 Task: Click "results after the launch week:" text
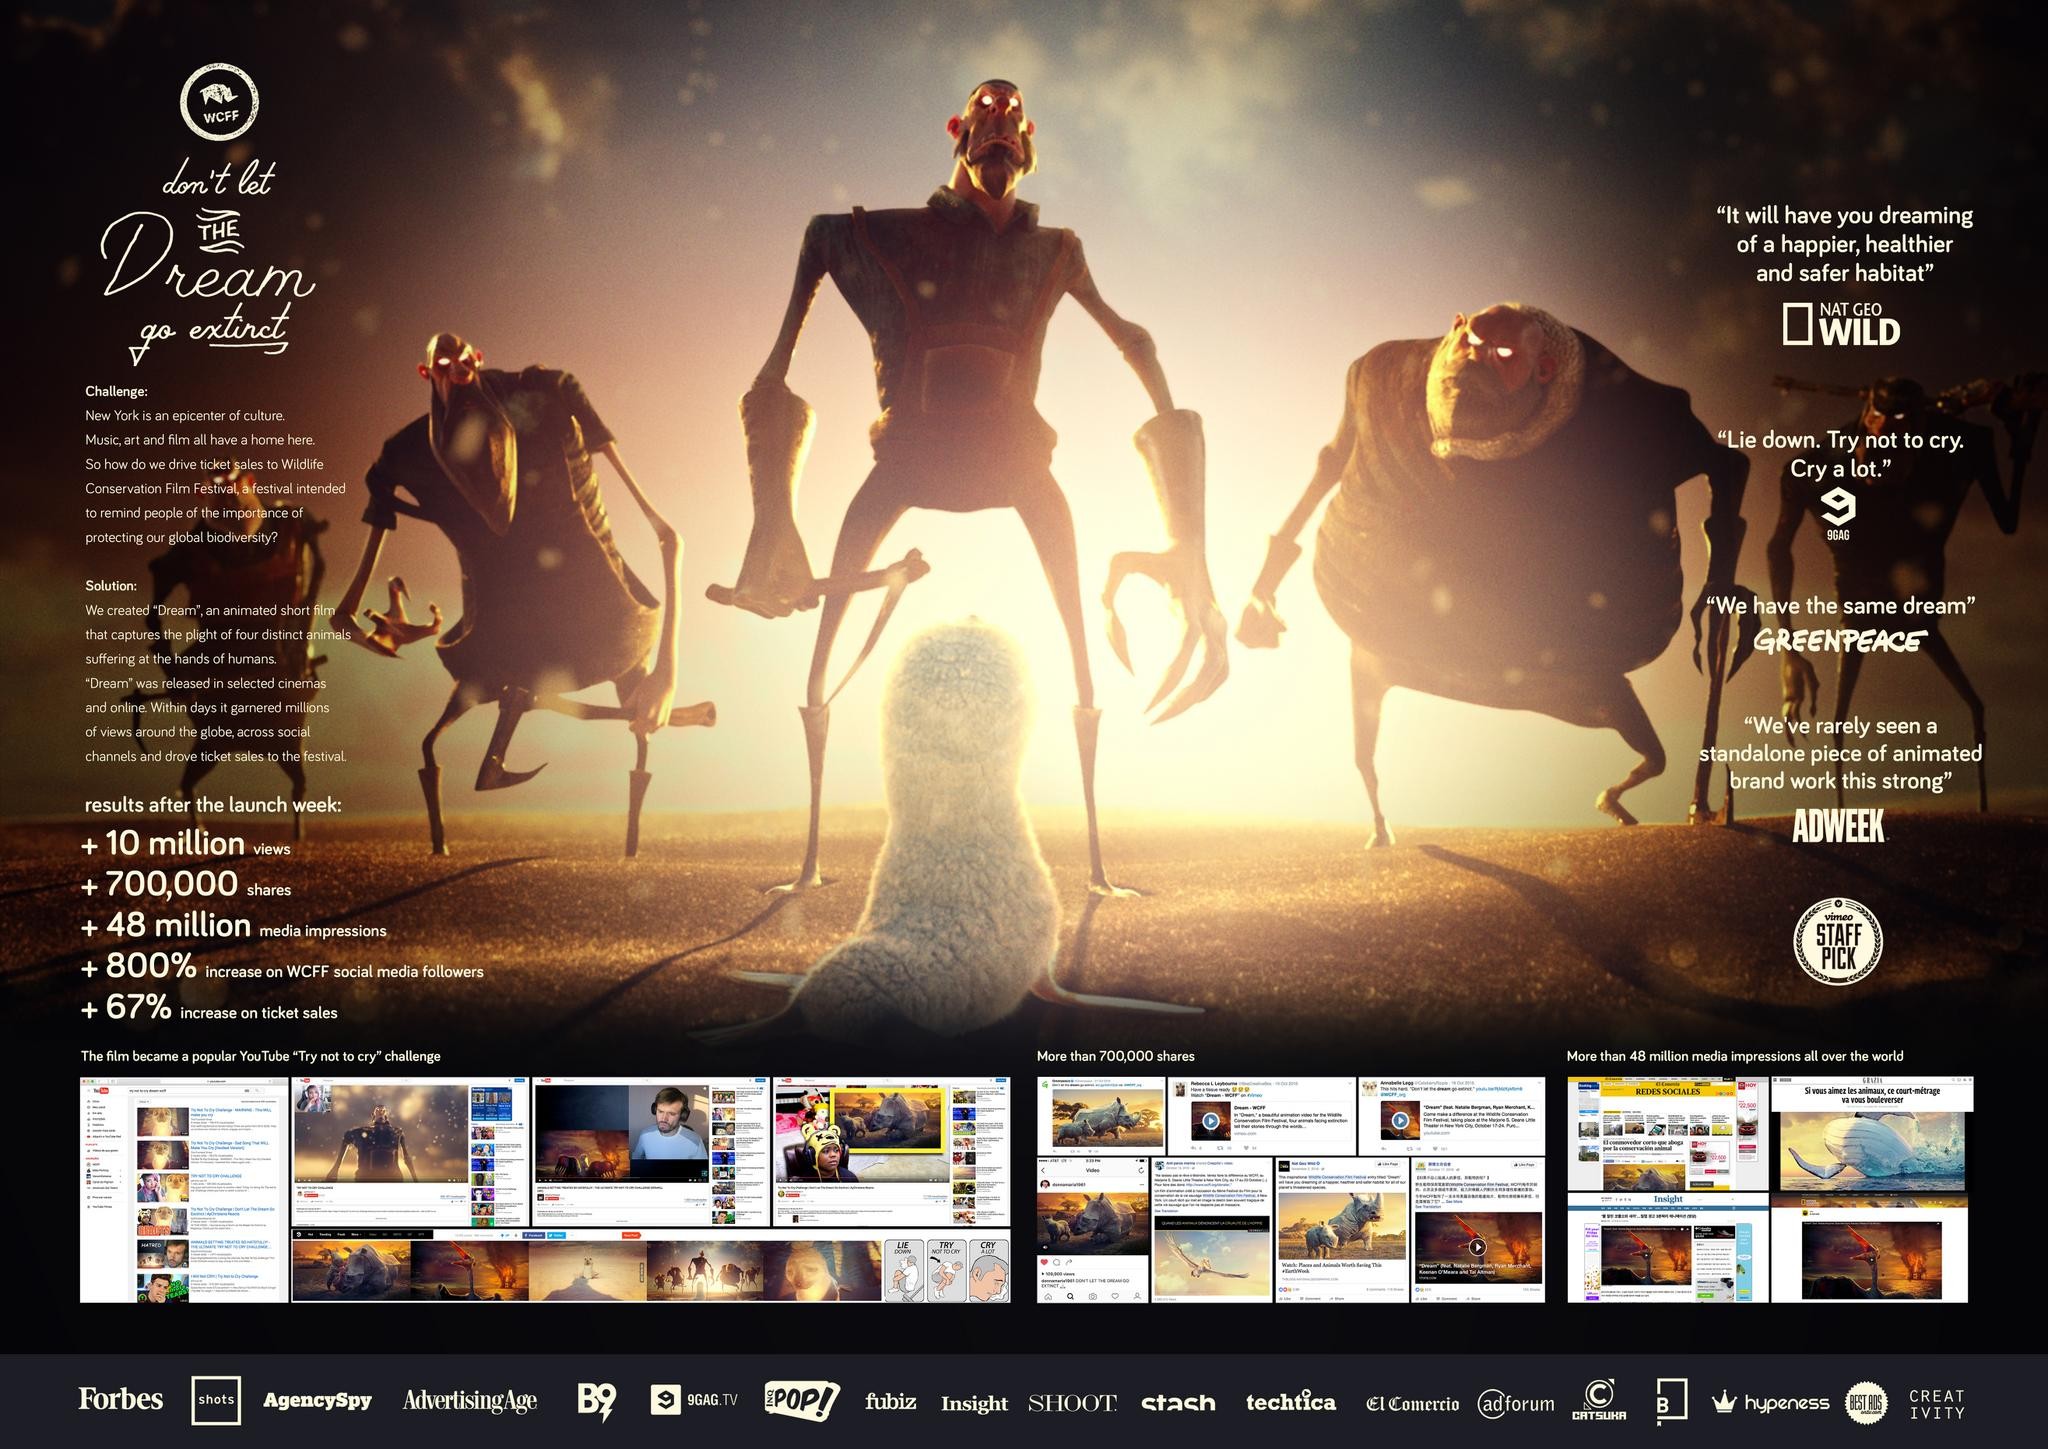[x=213, y=804]
